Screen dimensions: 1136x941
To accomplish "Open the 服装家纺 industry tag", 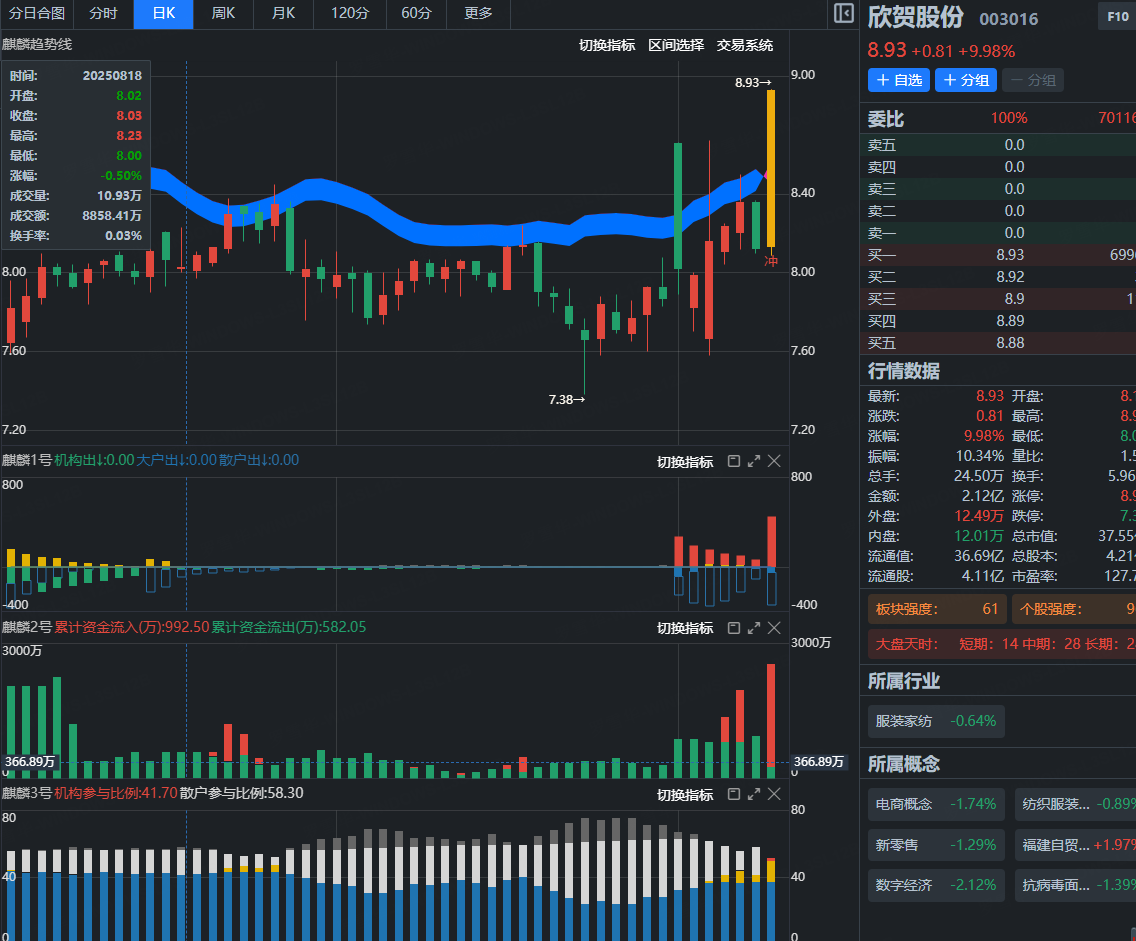I will click(x=935, y=720).
